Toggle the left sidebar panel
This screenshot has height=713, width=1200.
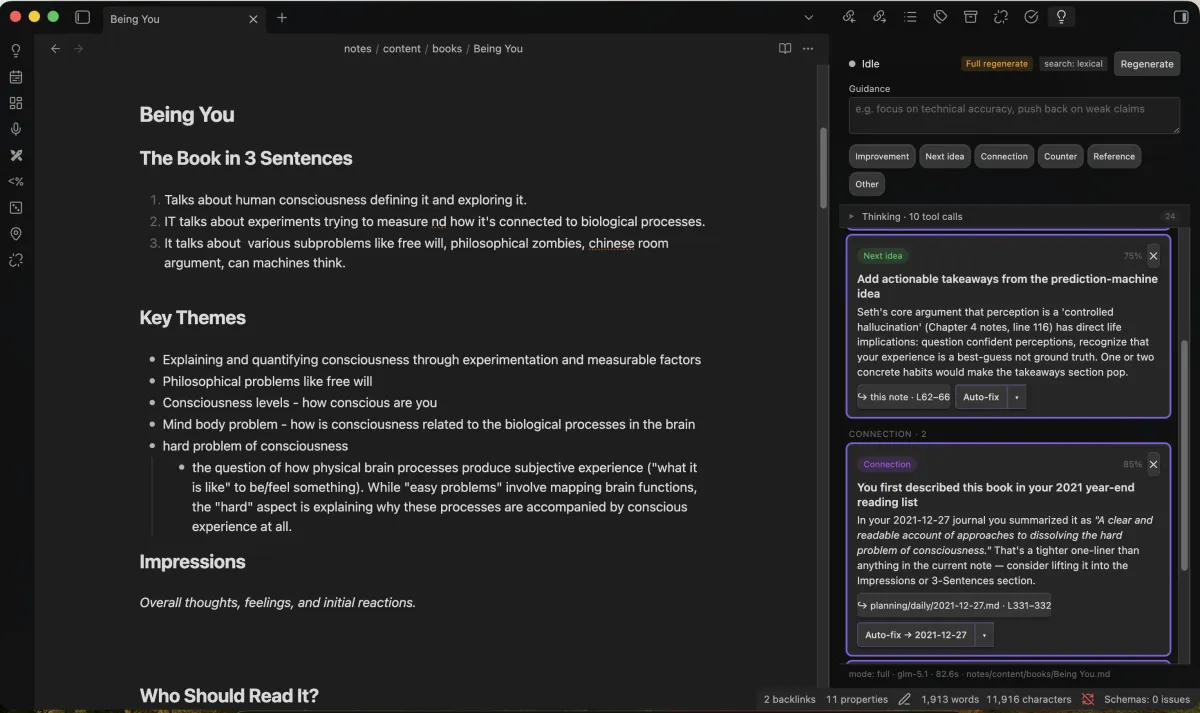pyautogui.click(x=82, y=18)
